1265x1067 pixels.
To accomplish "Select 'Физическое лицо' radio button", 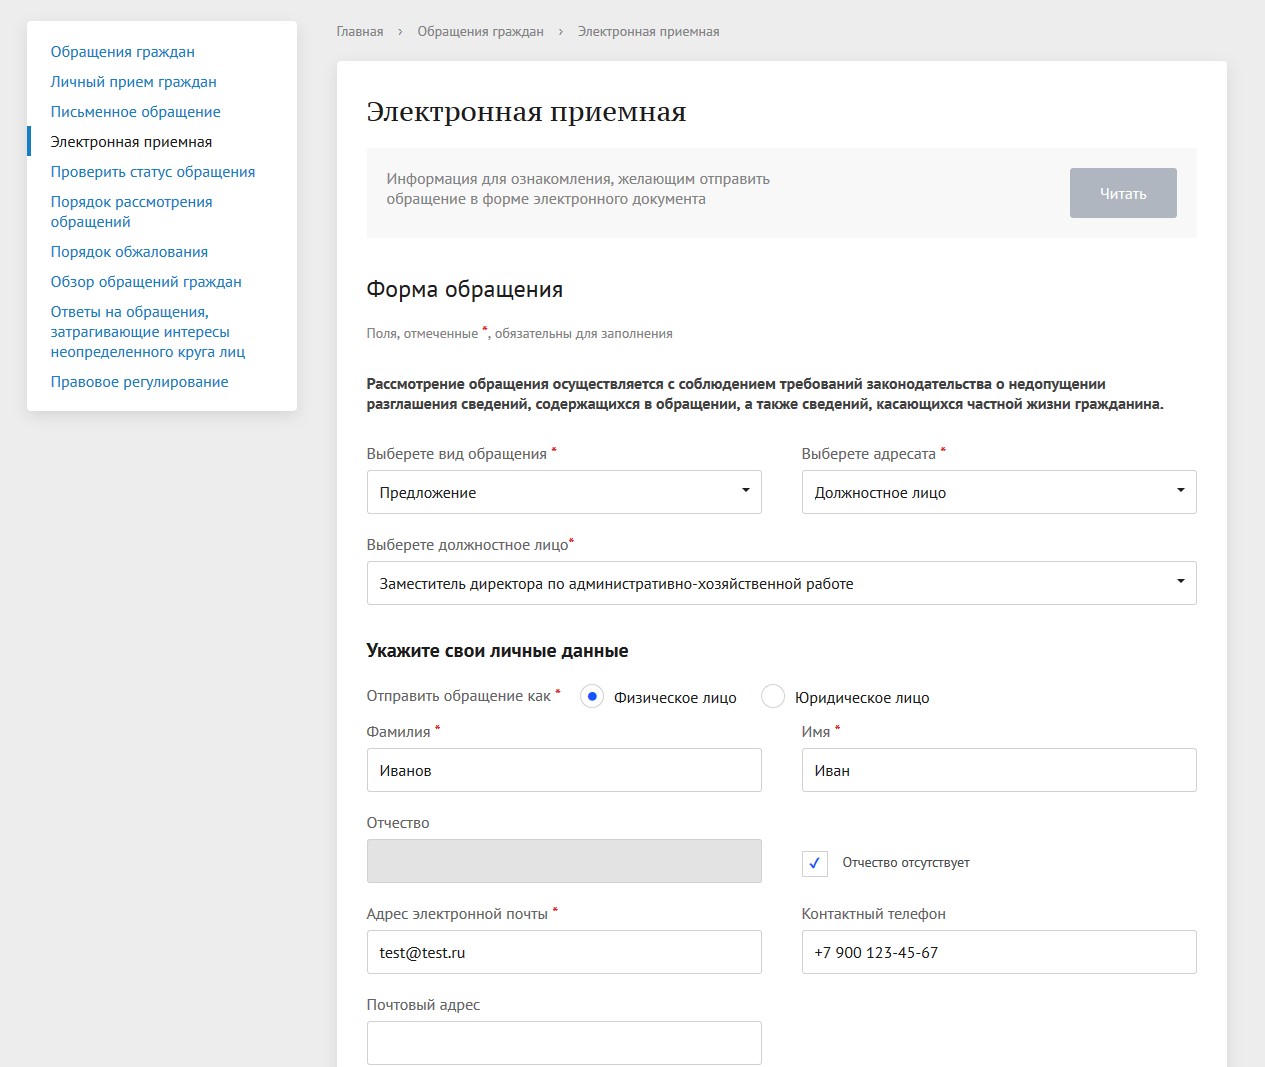I will tap(592, 697).
